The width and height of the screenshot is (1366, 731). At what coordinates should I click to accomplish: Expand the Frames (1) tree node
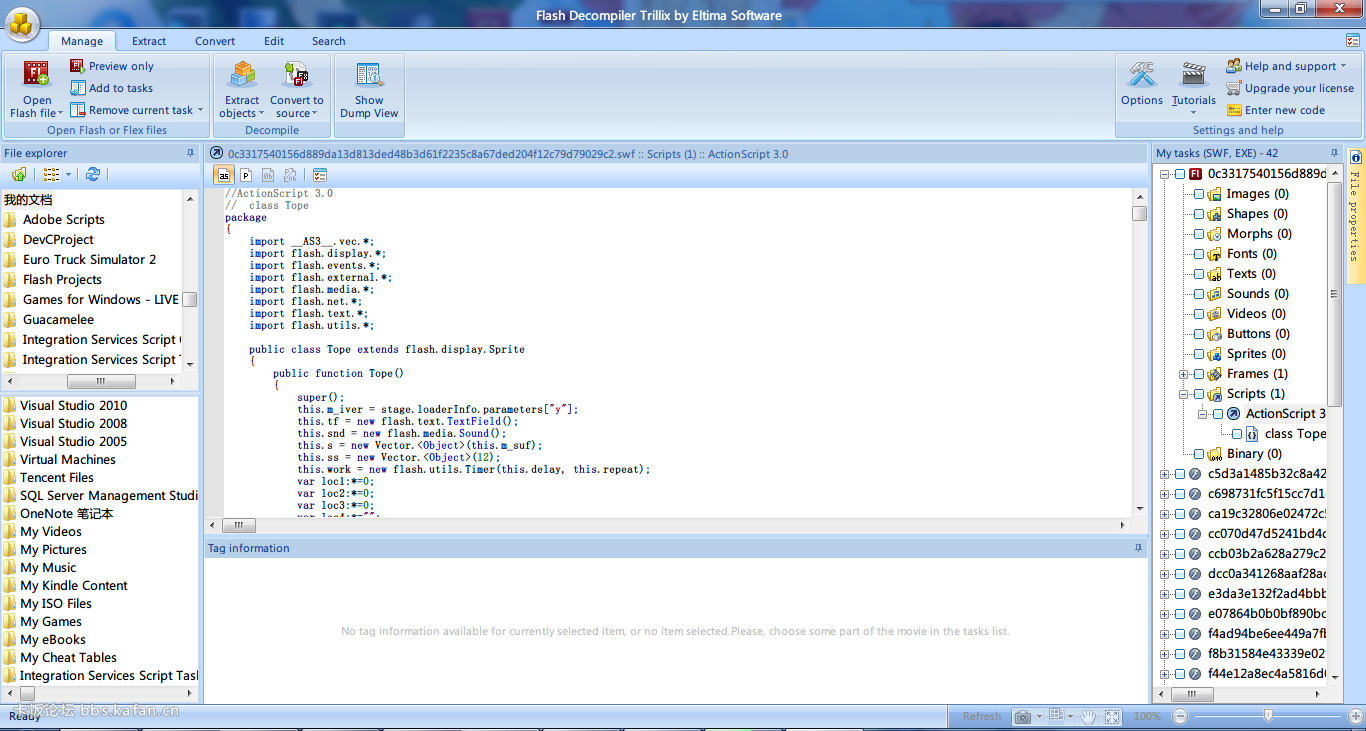[x=1184, y=374]
